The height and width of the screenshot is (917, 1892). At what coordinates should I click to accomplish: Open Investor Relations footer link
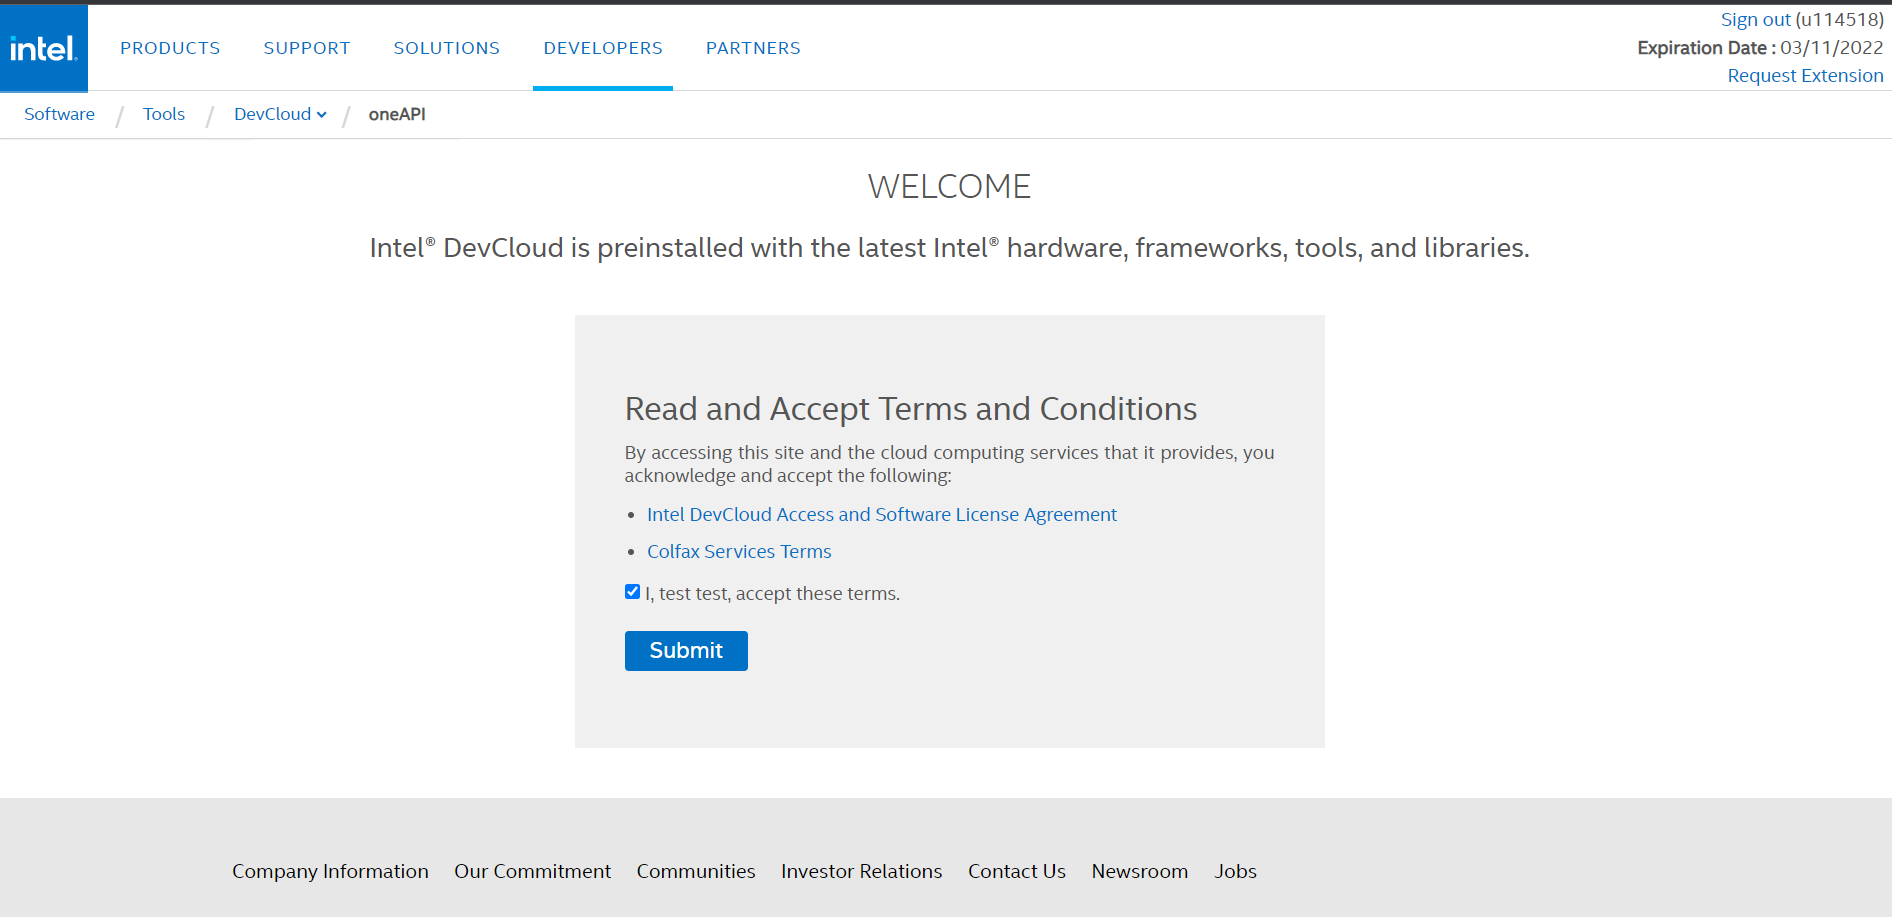861,871
